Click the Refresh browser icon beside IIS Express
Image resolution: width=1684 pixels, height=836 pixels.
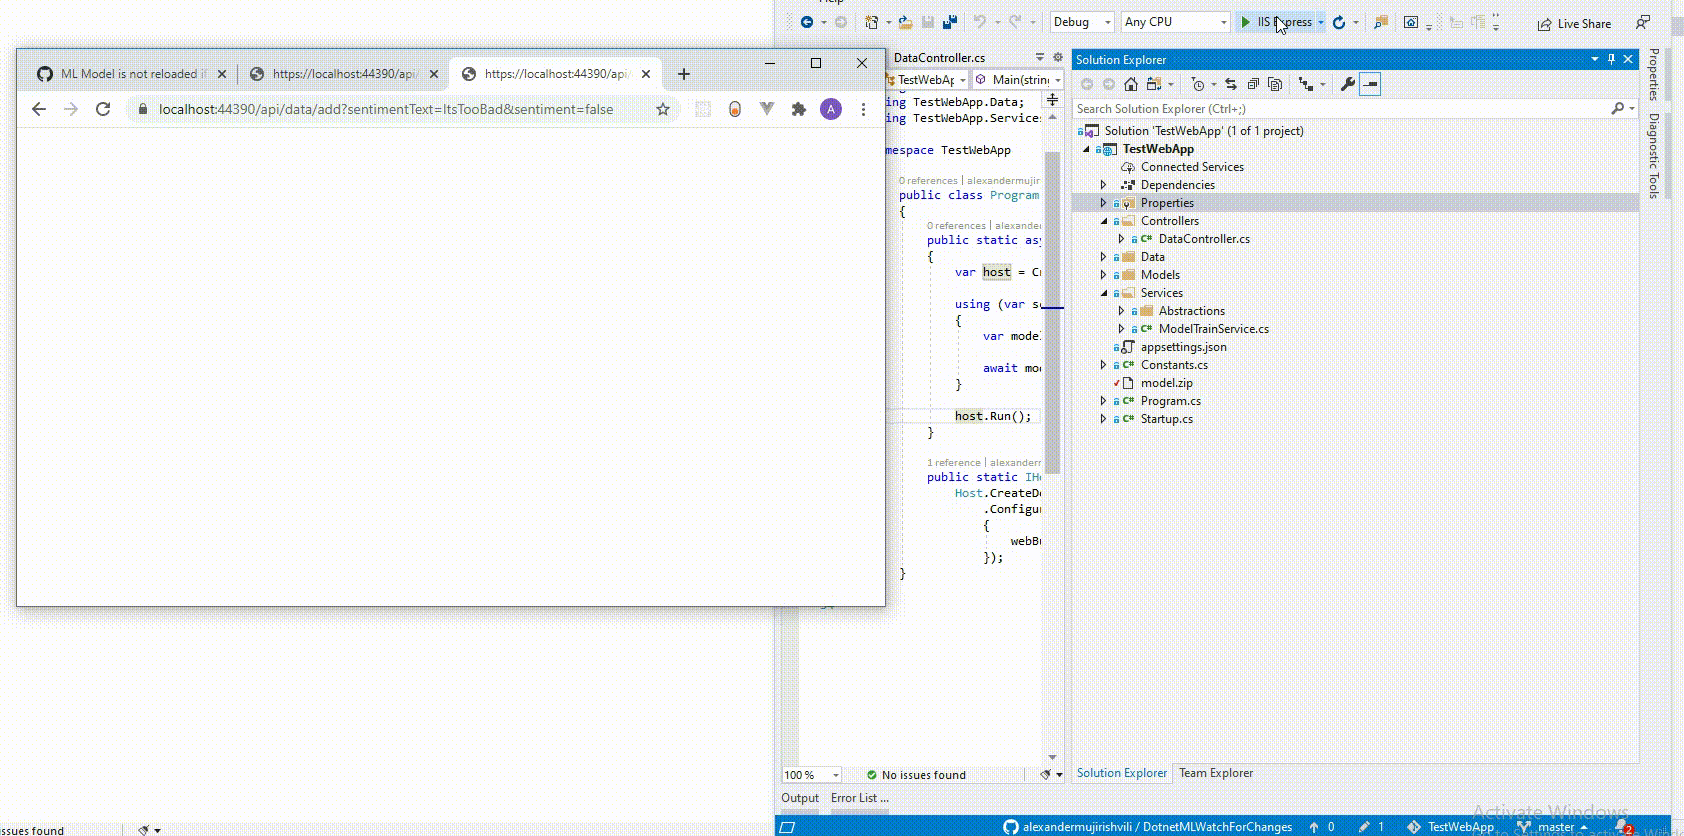tap(1339, 22)
